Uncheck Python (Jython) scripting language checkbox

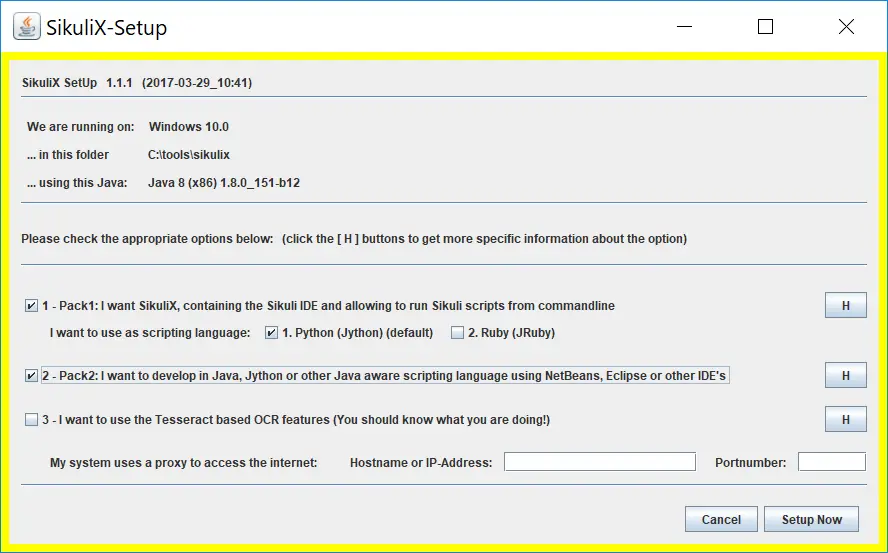tap(271, 333)
